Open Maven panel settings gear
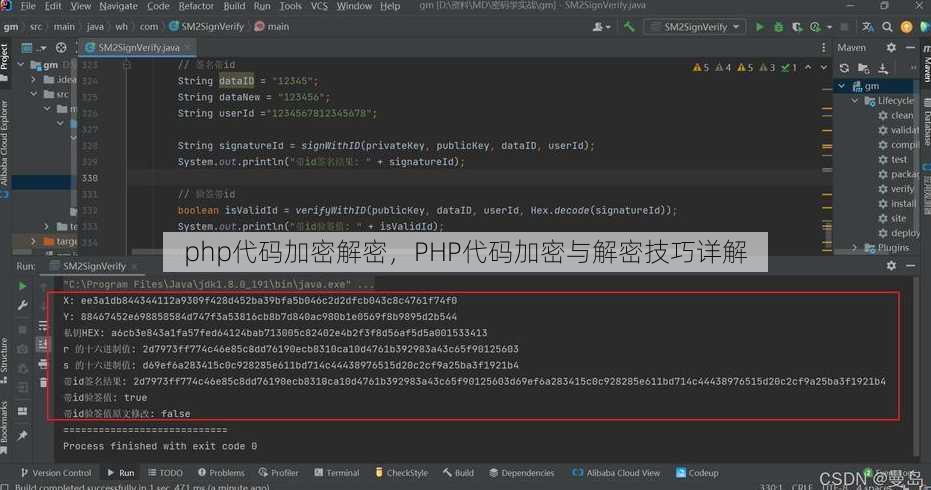931x490 pixels. (891, 48)
